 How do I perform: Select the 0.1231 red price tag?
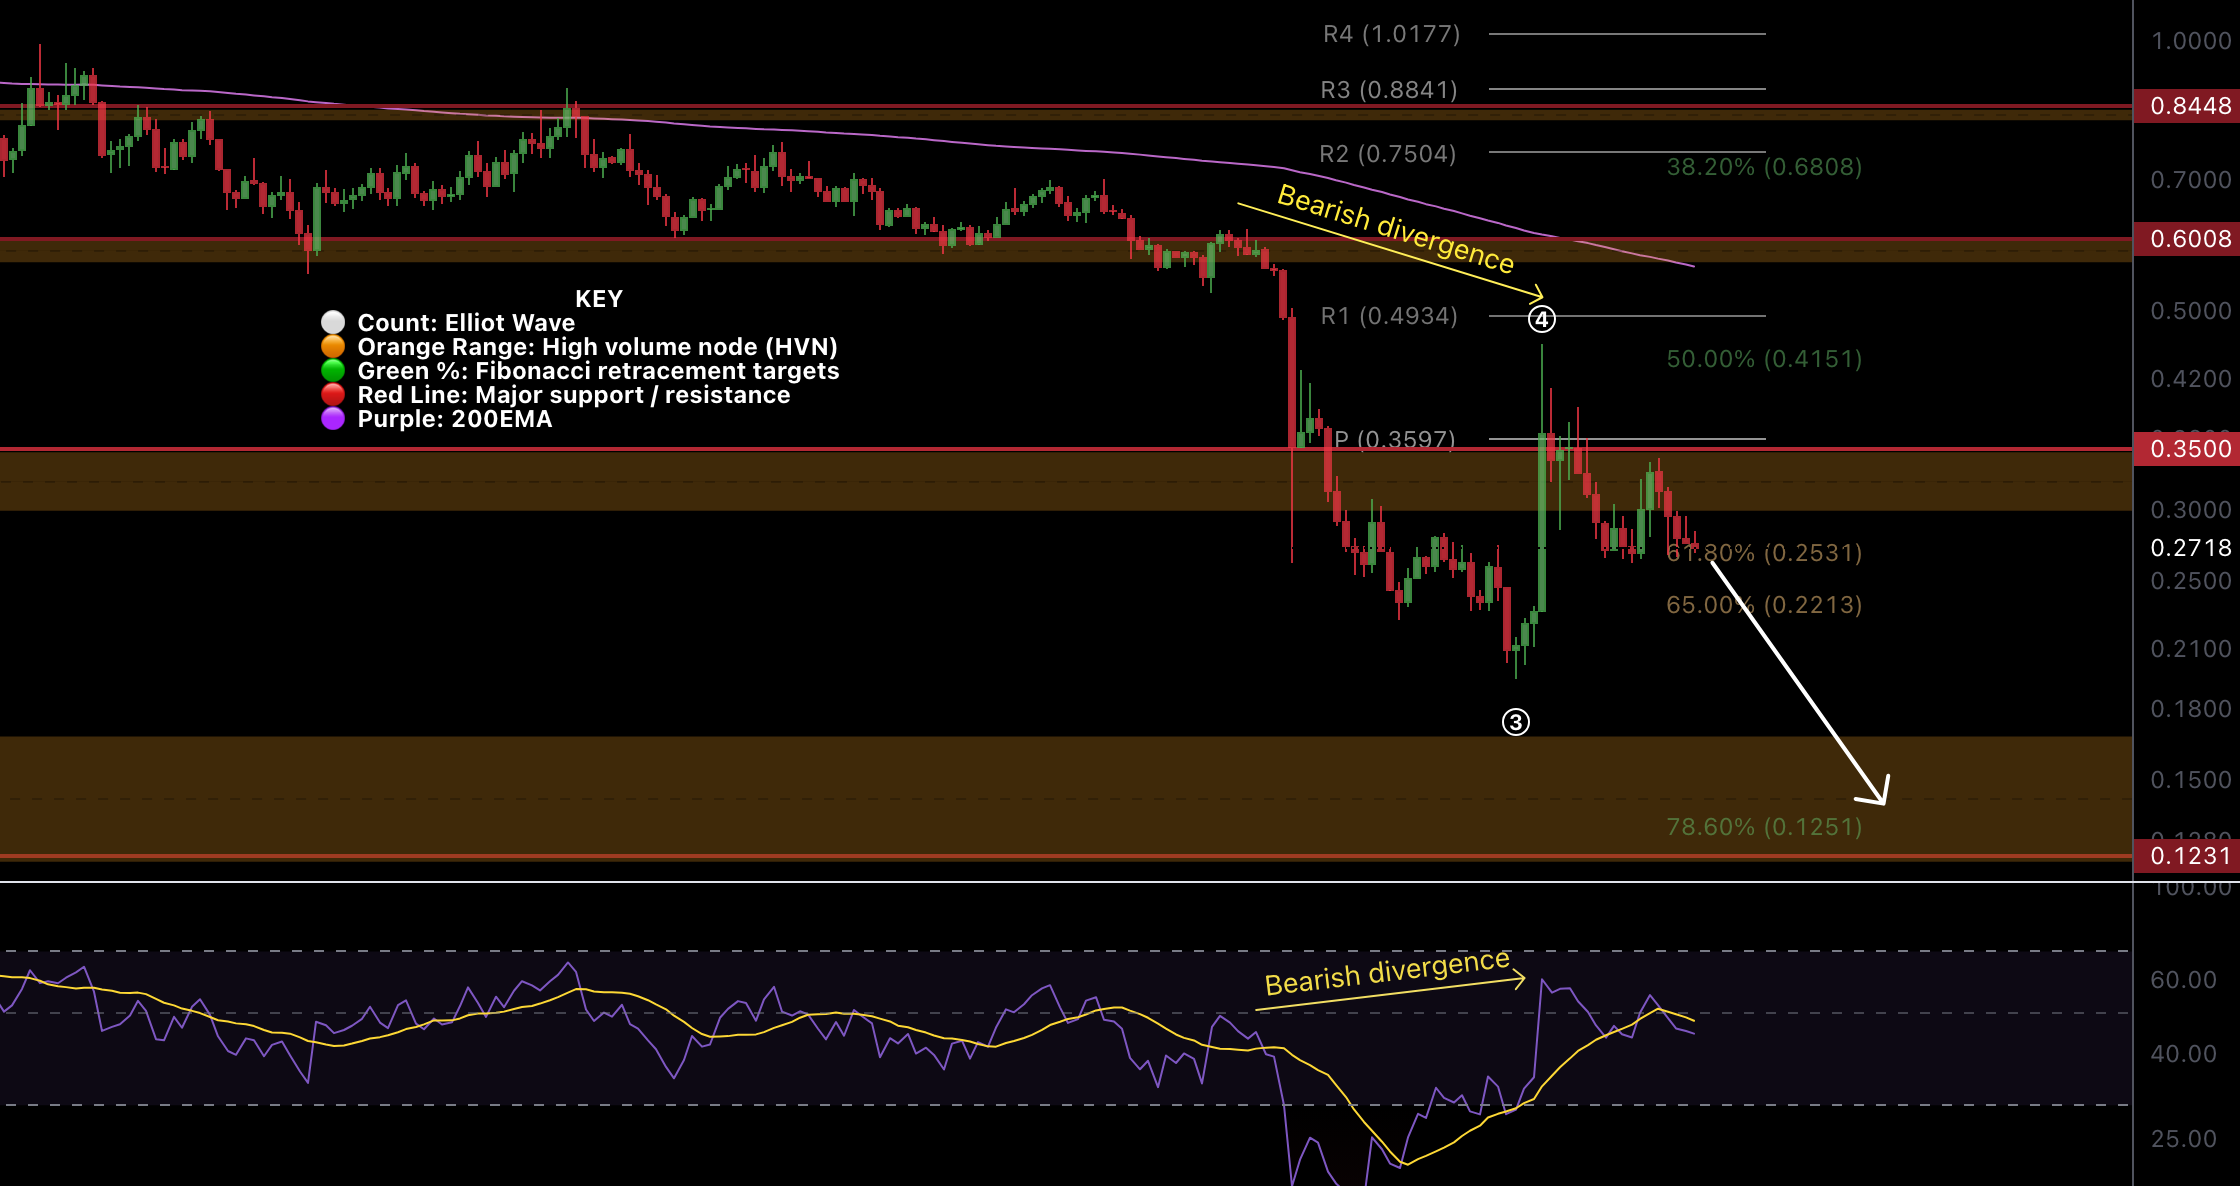2189,856
